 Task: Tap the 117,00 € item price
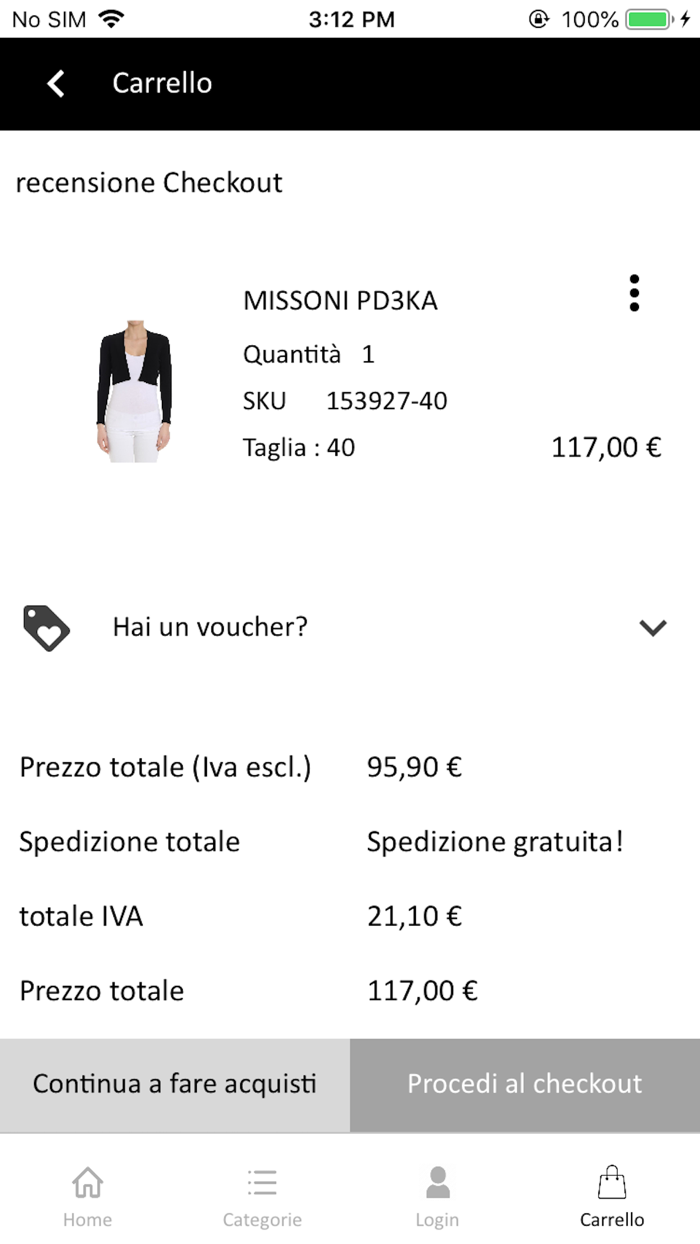tap(604, 447)
